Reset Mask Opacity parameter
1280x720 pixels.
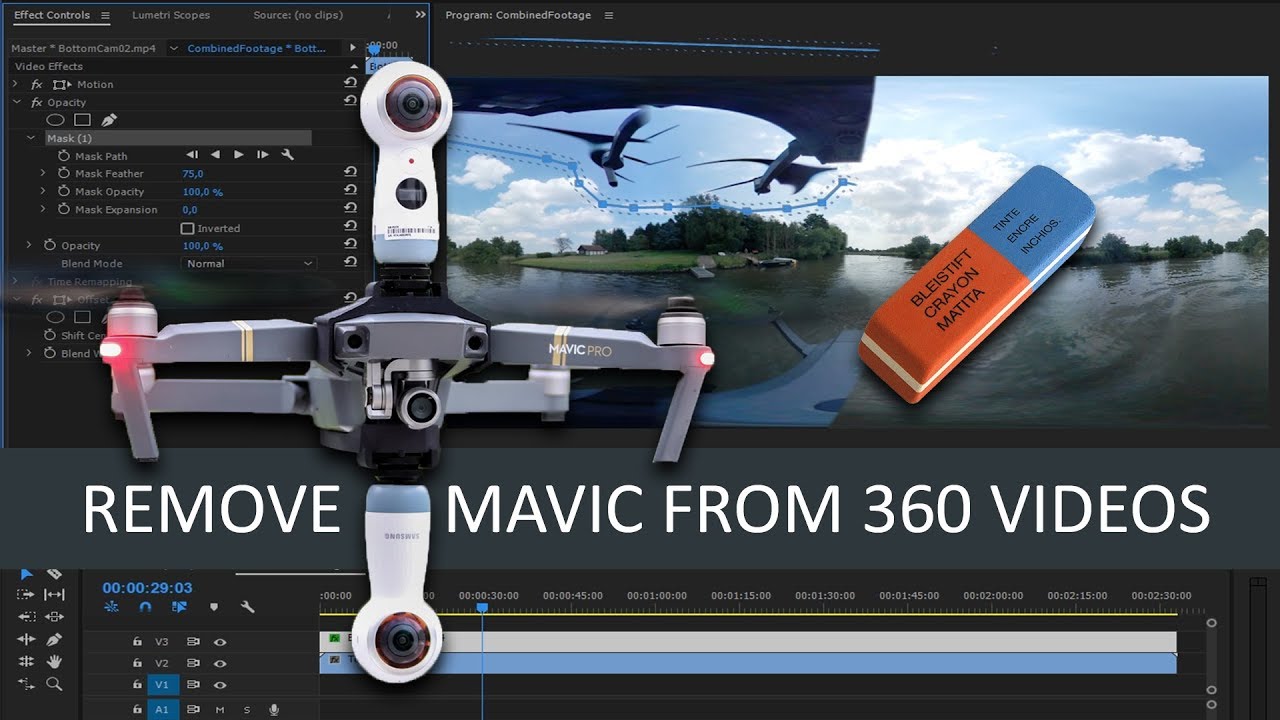(x=350, y=191)
